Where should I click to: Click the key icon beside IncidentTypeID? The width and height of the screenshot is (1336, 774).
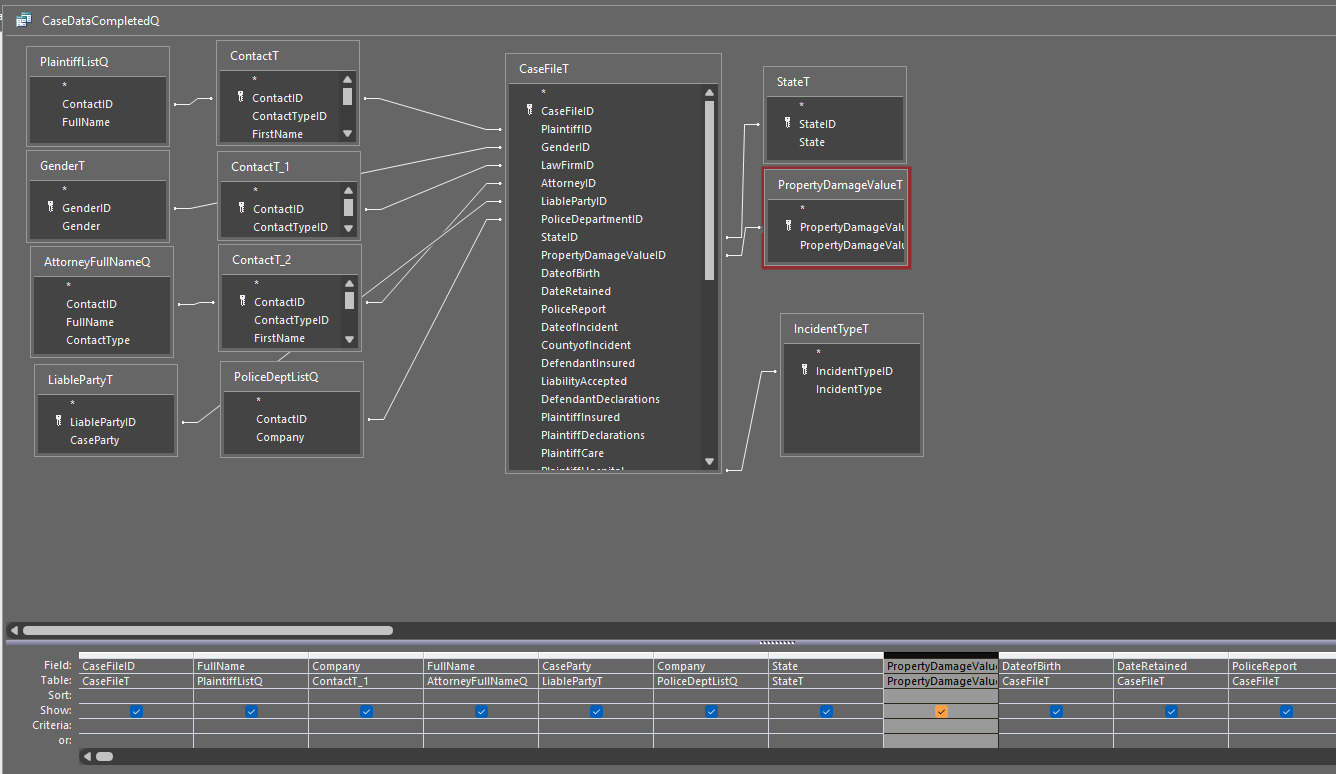805,371
